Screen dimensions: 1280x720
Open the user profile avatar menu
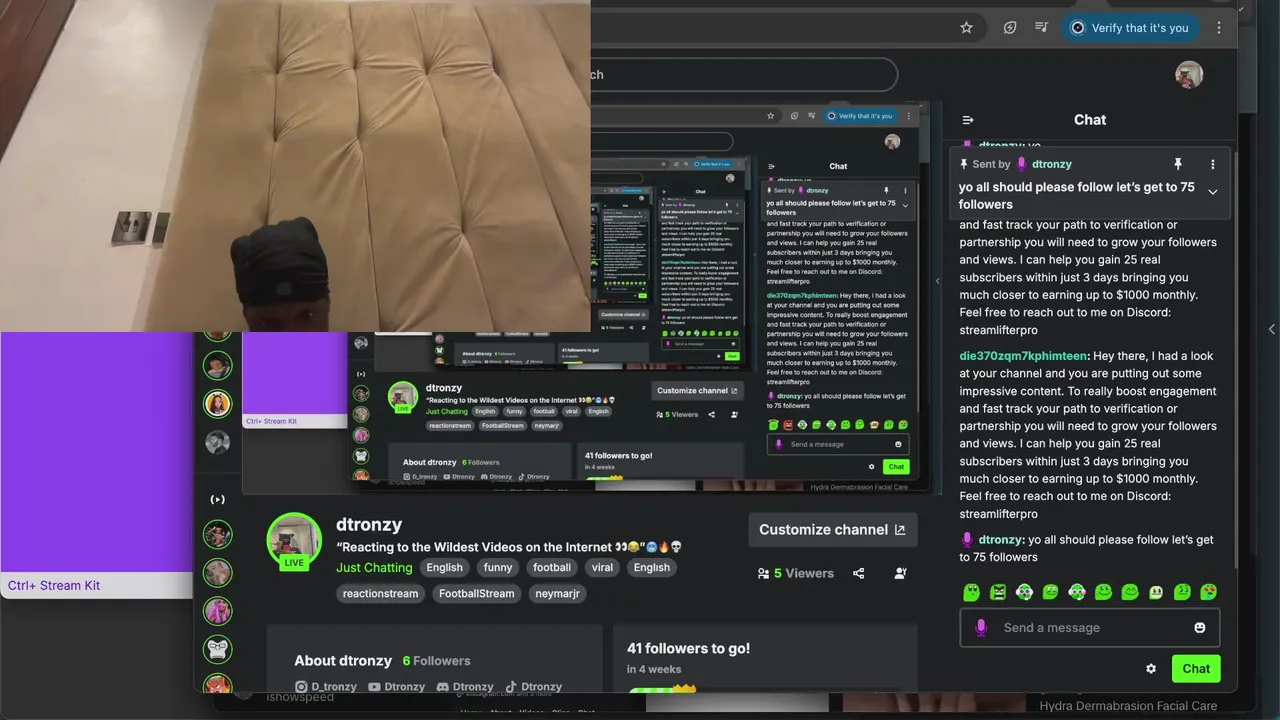1189,74
